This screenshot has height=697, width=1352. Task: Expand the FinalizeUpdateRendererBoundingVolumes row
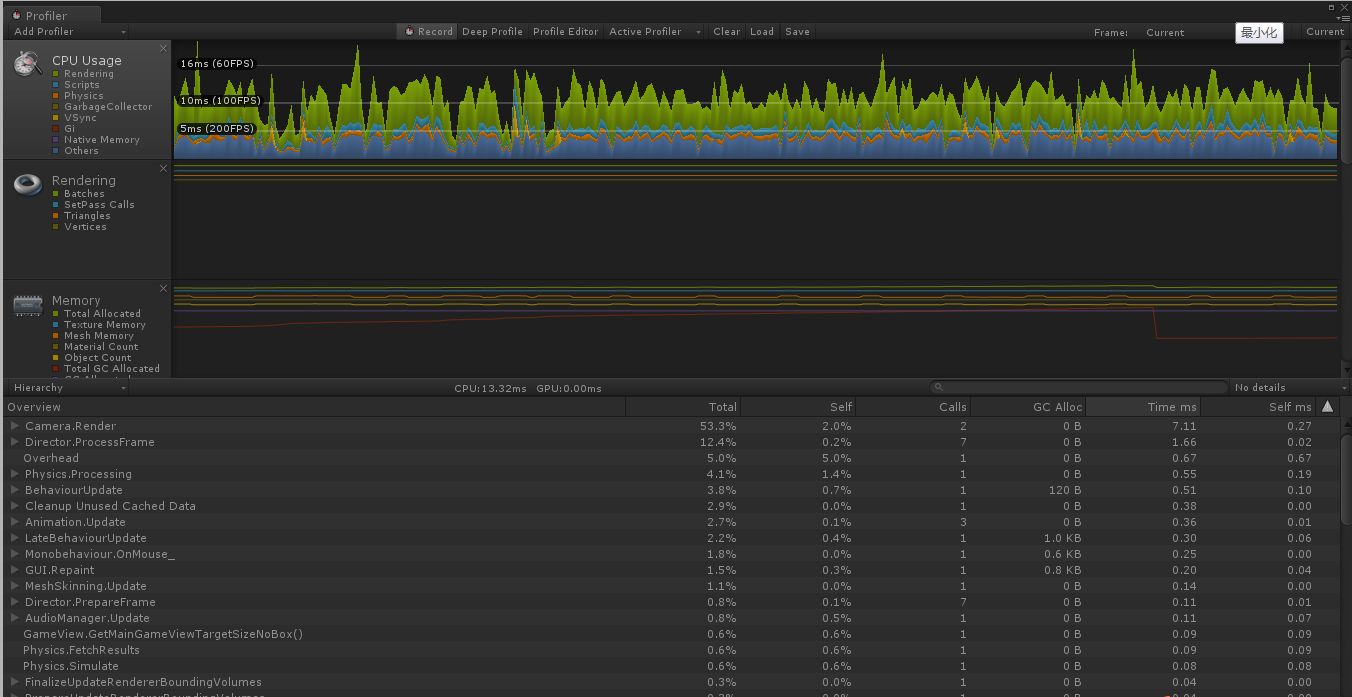15,682
